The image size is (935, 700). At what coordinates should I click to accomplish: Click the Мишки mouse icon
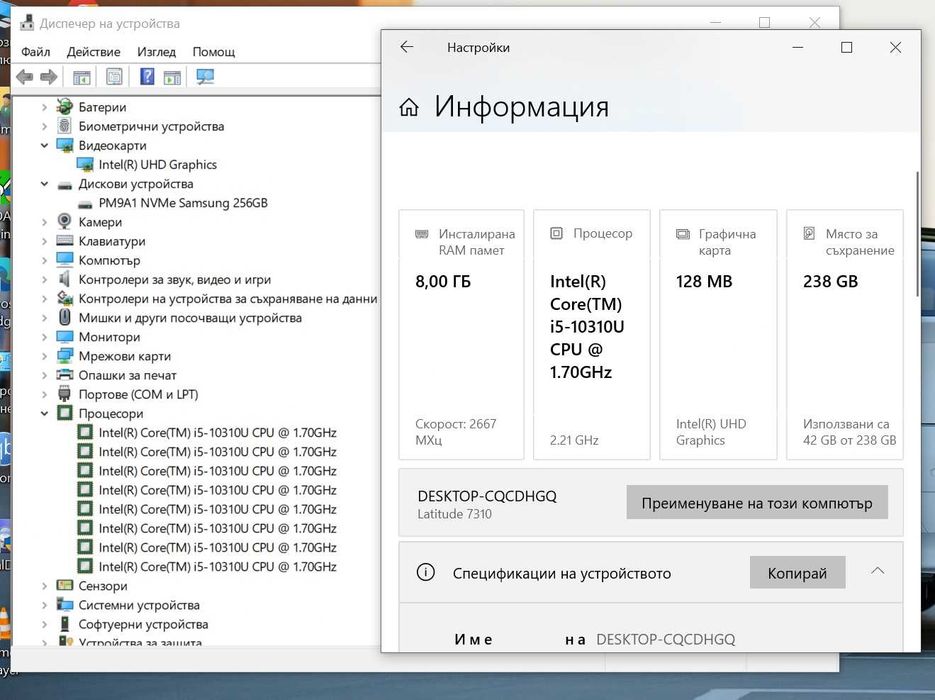point(64,317)
